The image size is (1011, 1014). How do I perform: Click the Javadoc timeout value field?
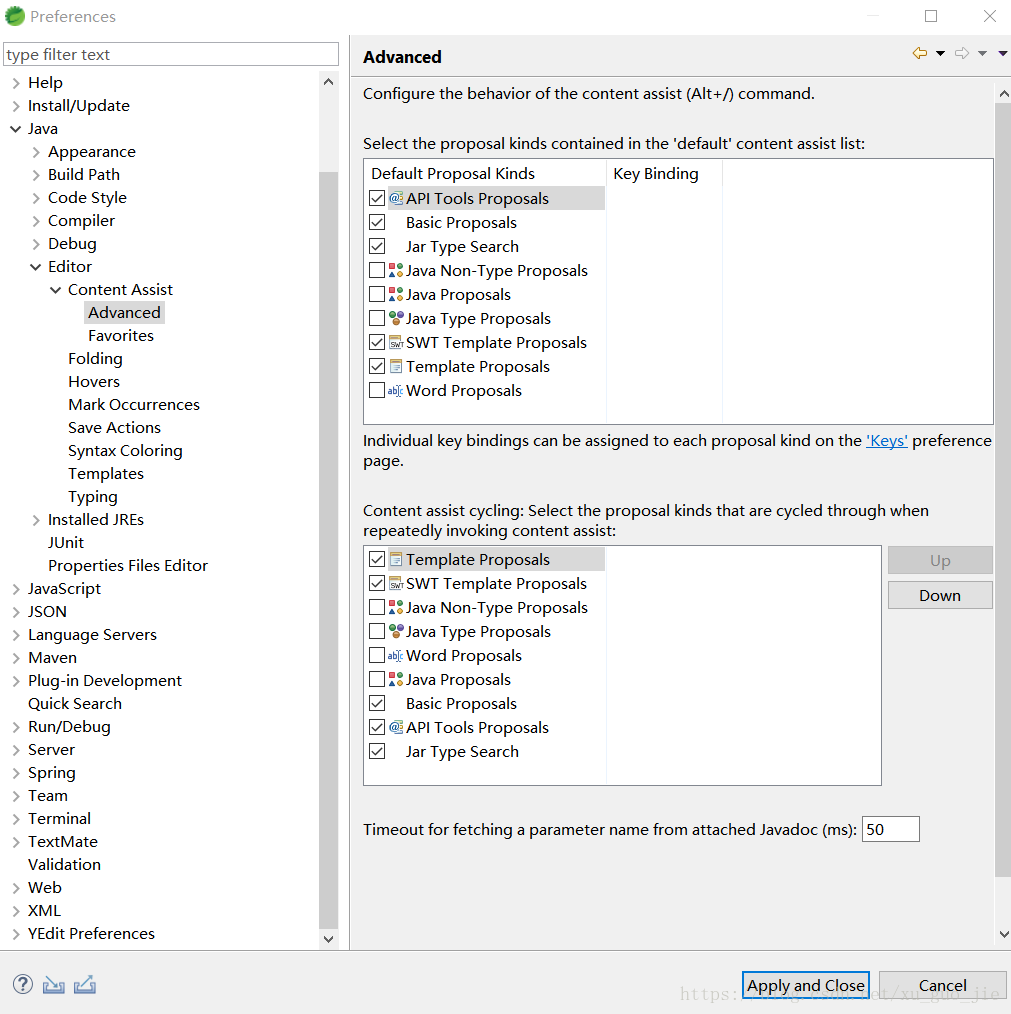[890, 829]
